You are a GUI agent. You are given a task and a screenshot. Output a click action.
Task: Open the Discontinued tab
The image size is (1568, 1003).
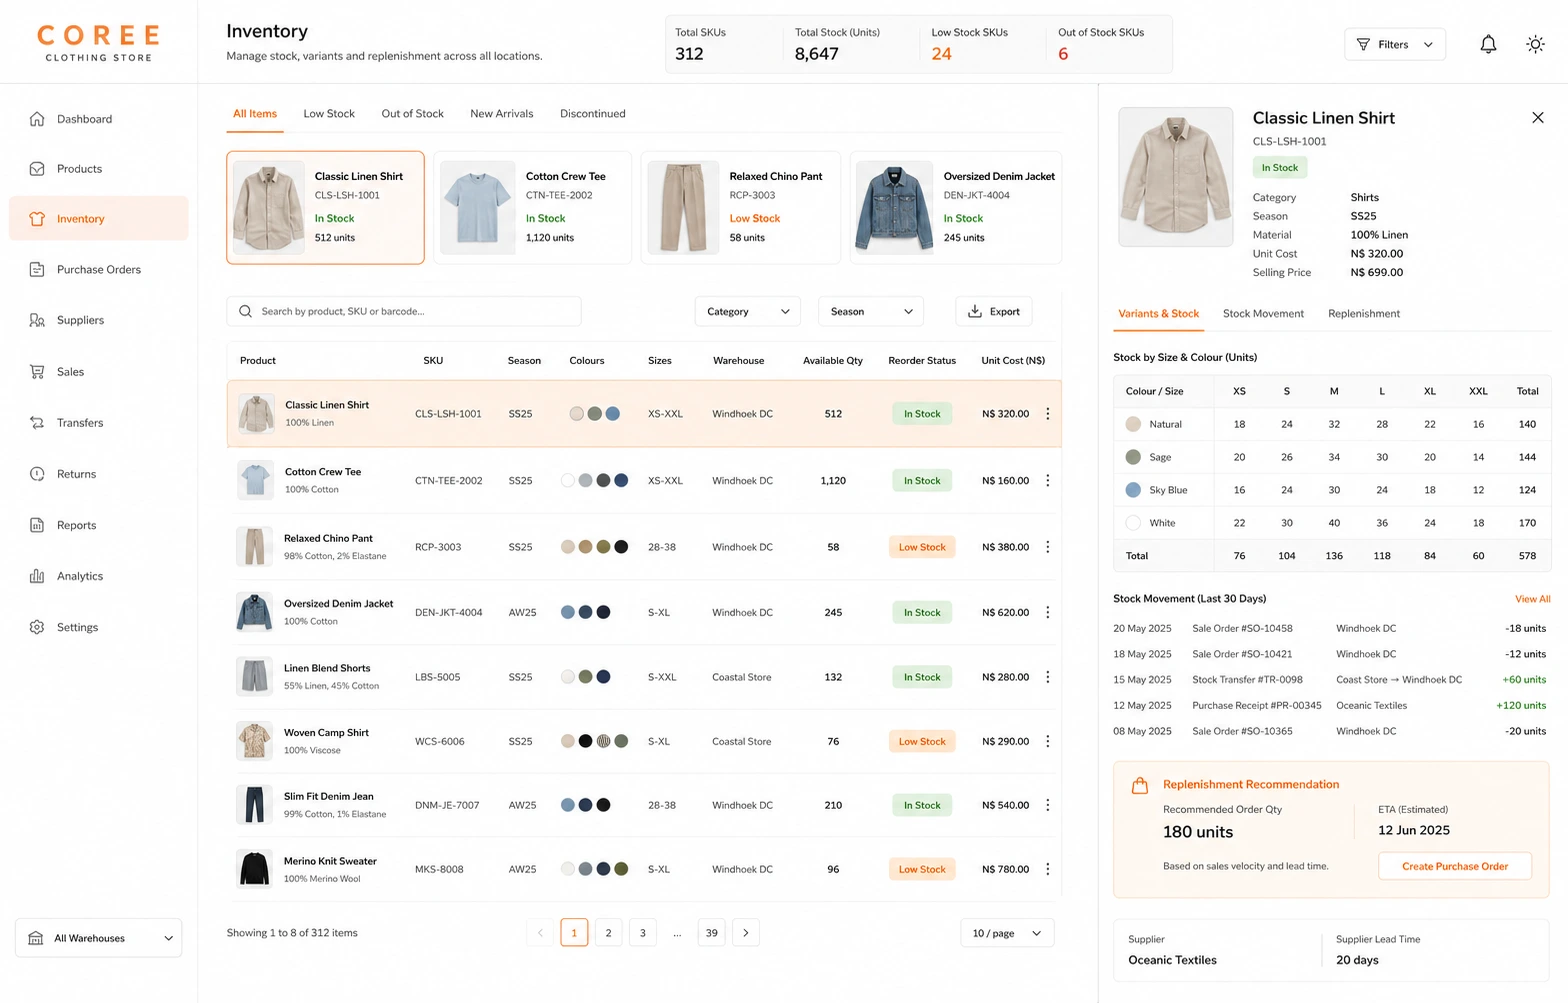(x=593, y=114)
